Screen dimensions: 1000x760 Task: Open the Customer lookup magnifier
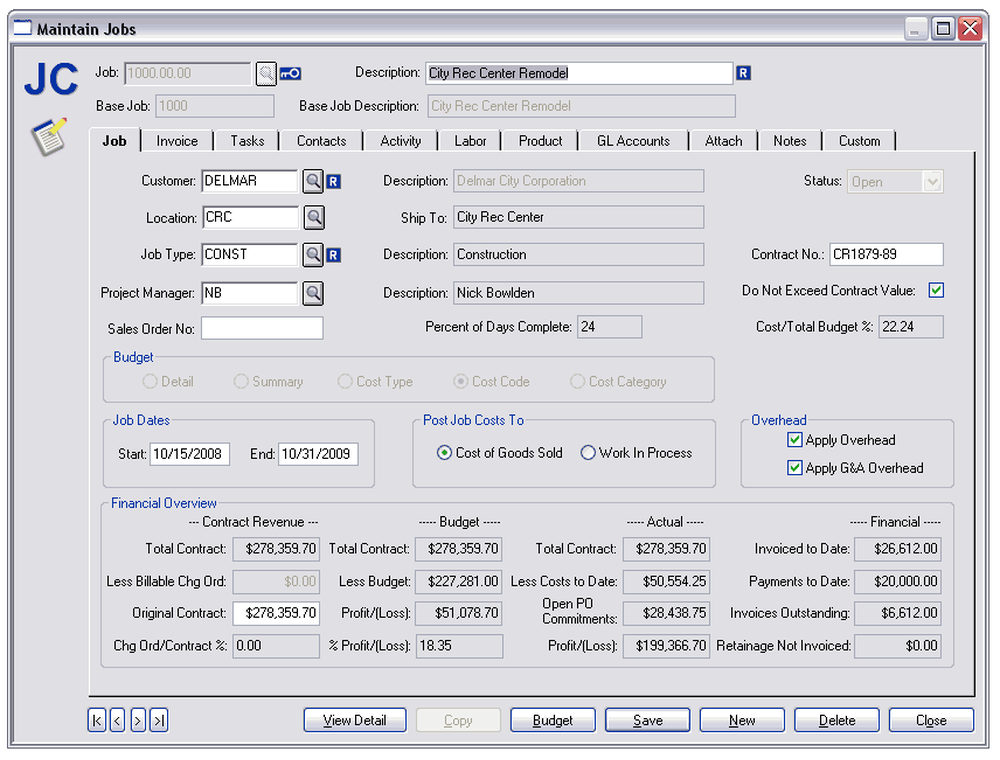point(314,181)
